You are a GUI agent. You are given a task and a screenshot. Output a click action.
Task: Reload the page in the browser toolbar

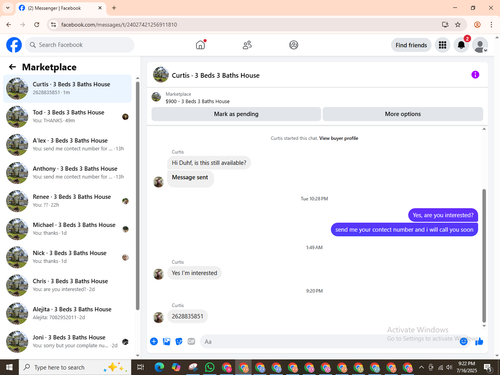click(x=37, y=25)
